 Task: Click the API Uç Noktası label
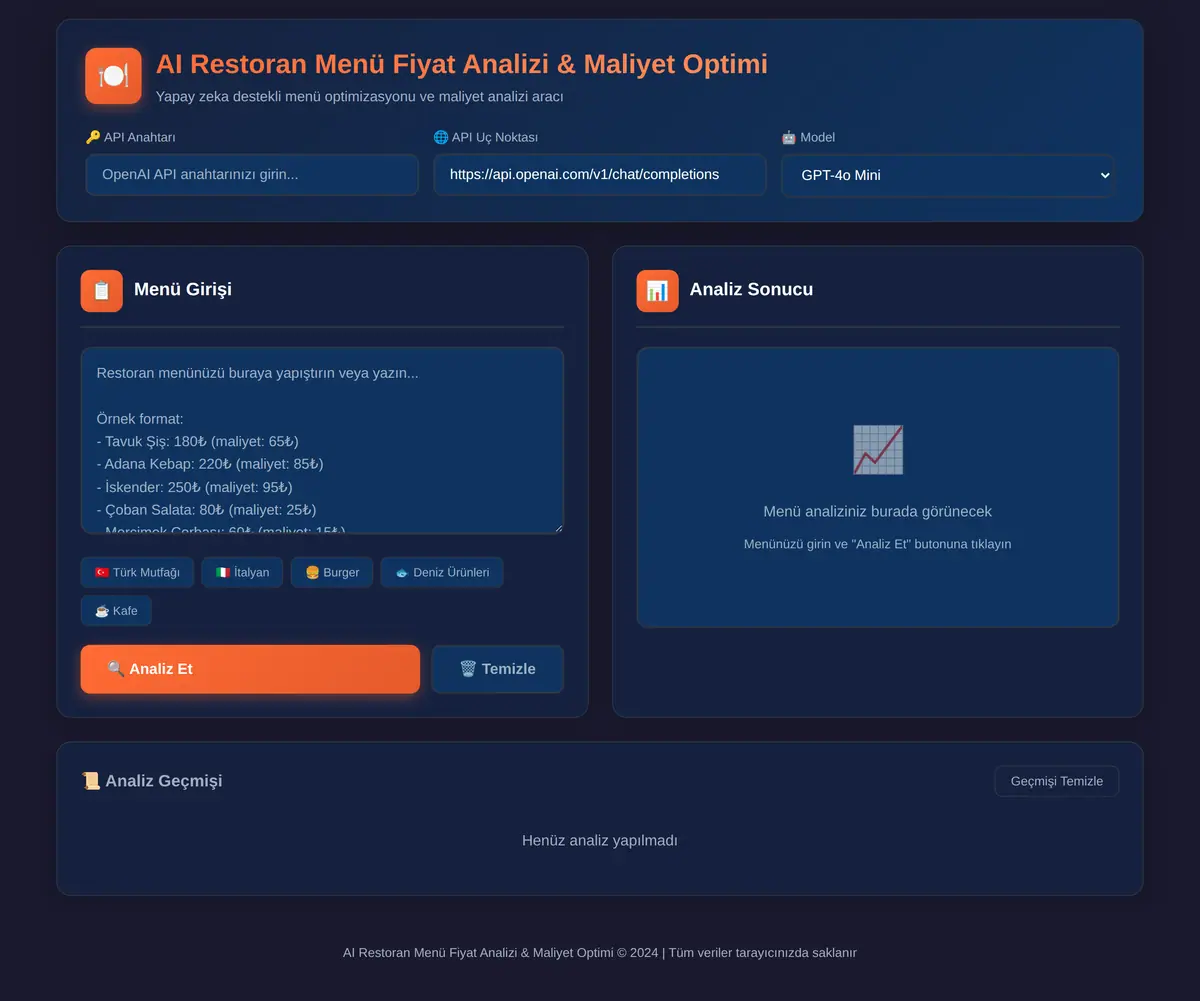click(x=486, y=137)
